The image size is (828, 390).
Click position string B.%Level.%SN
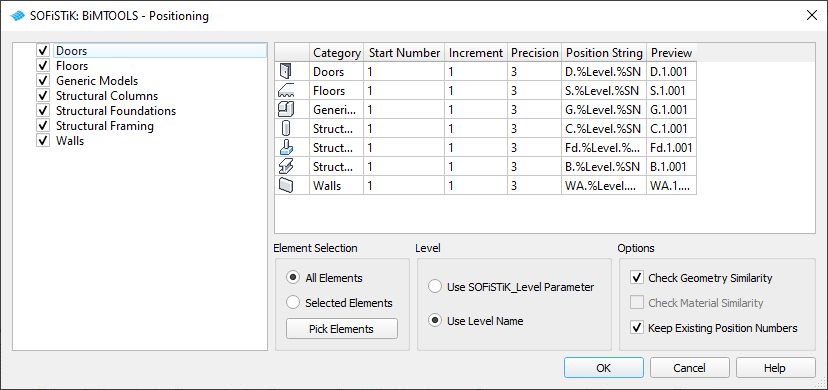coord(604,167)
